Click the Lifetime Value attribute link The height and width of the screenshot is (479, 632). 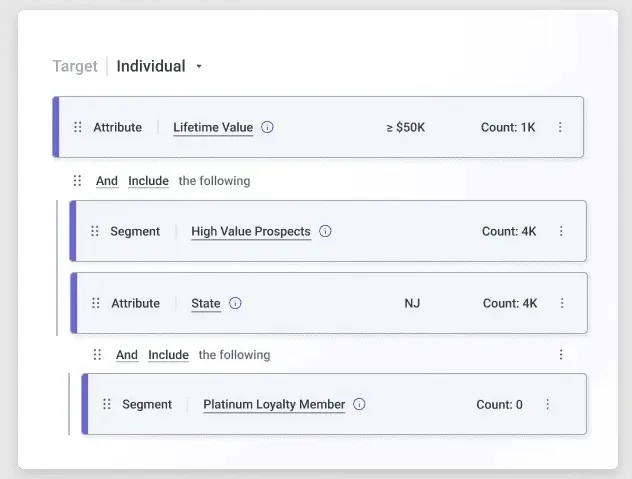[213, 127]
